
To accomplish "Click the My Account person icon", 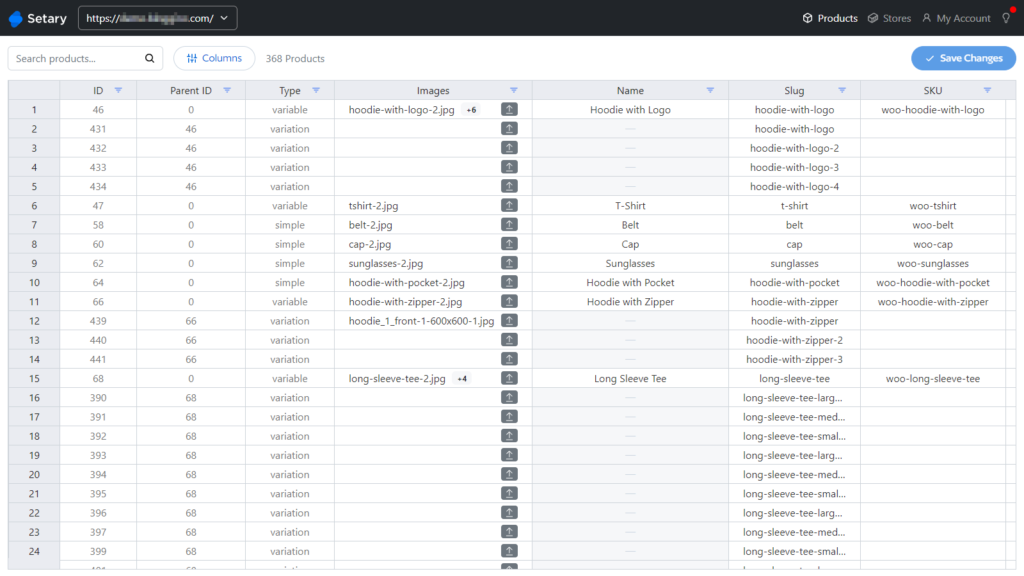I will coord(927,17).
